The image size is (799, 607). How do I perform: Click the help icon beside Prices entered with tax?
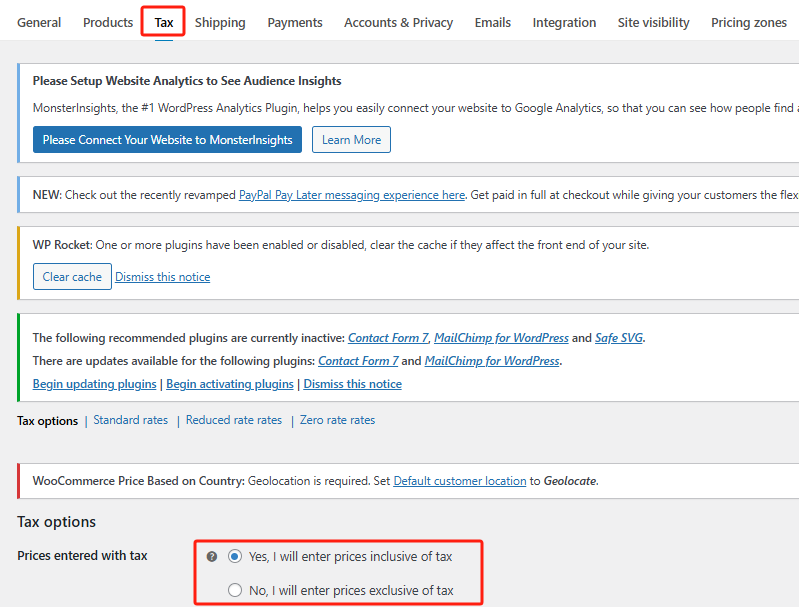(212, 556)
